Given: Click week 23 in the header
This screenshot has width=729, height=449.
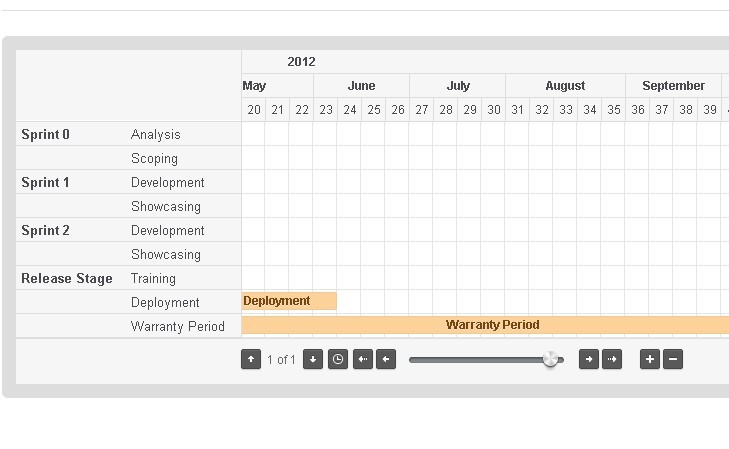Looking at the screenshot, I should [x=326, y=110].
